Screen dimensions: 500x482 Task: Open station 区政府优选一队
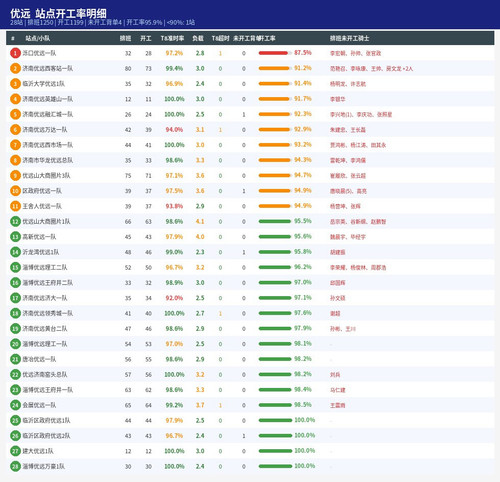tap(42, 191)
